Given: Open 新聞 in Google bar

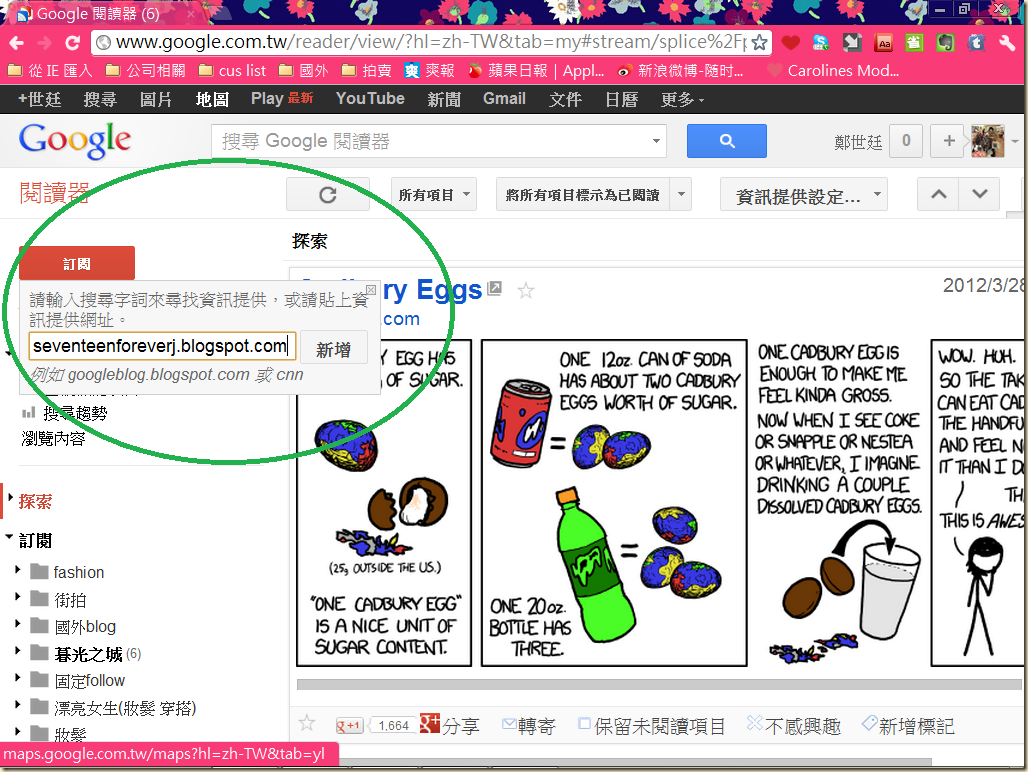Looking at the screenshot, I should 444,100.
